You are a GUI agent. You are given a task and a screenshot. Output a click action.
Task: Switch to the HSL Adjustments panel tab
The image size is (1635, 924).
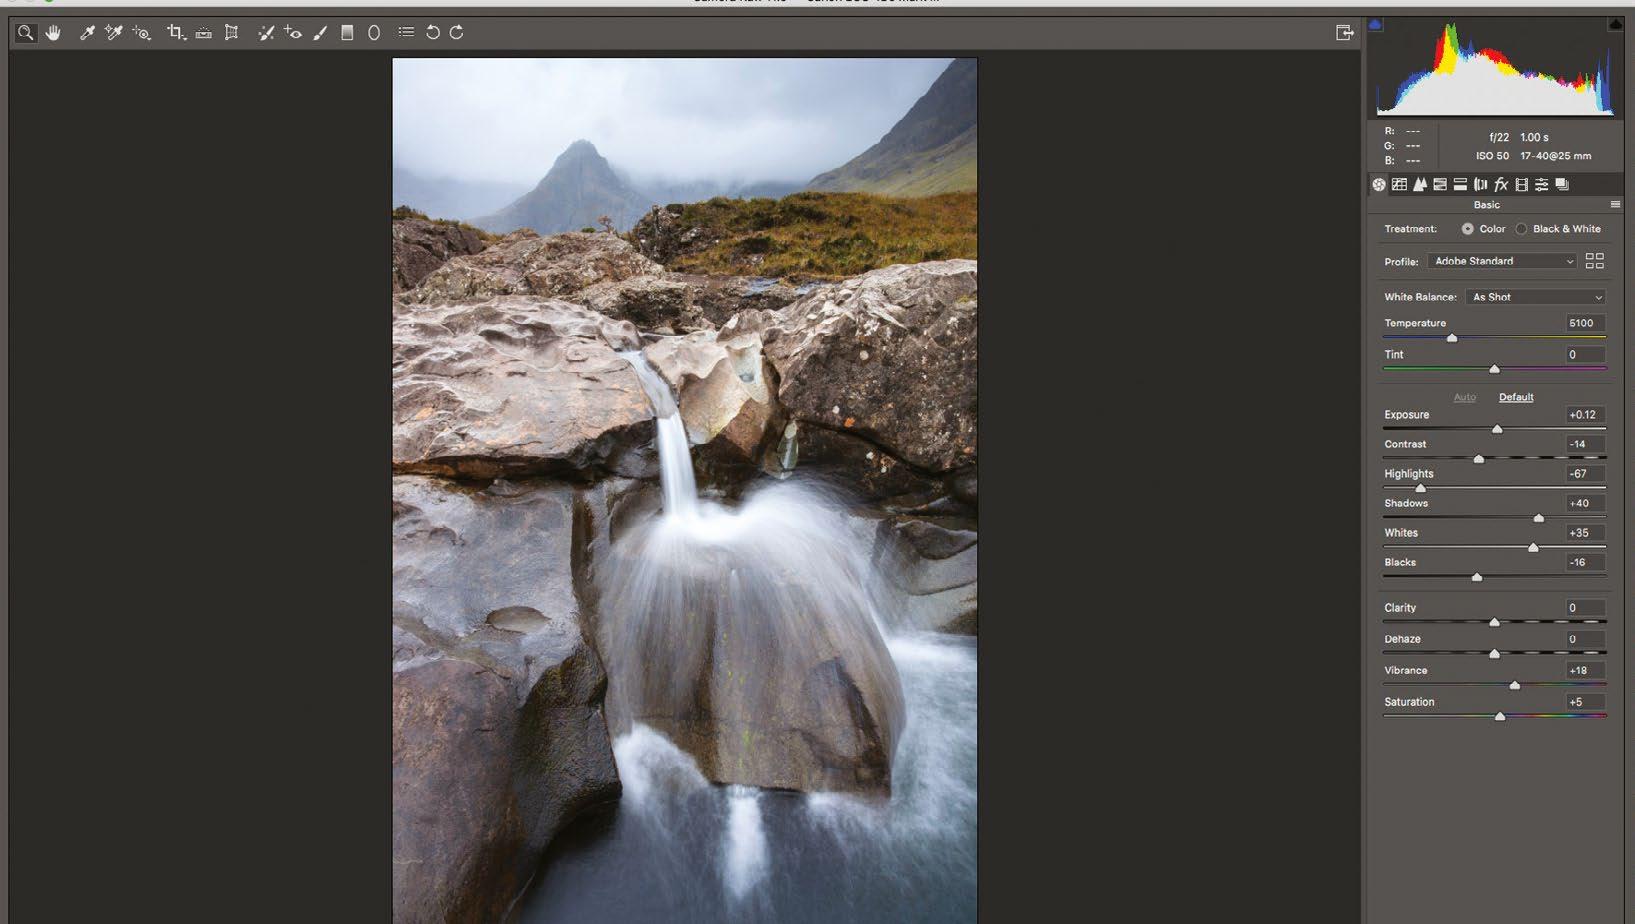click(x=1440, y=185)
